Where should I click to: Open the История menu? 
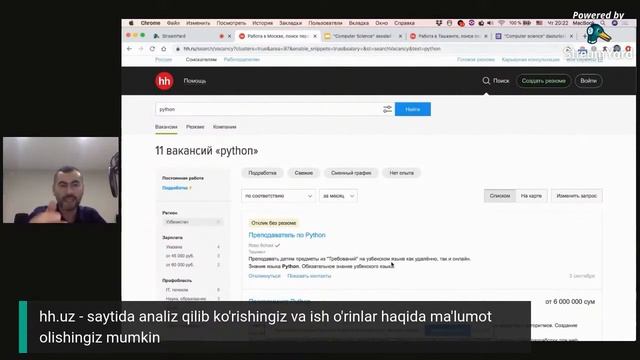point(262,23)
